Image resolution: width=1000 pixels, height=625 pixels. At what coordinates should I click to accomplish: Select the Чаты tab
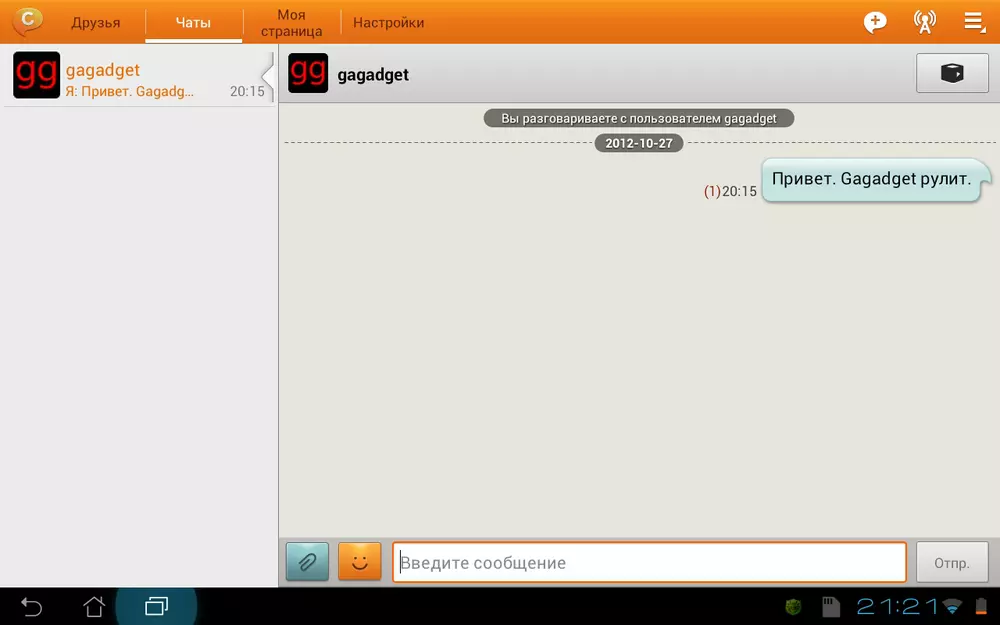click(x=193, y=22)
